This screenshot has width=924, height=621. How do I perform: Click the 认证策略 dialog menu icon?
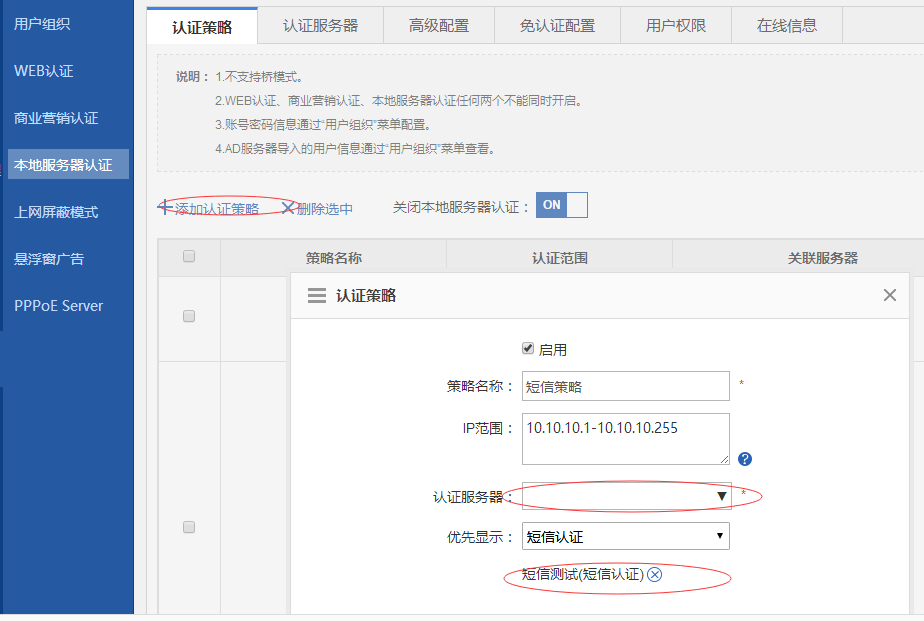(x=317, y=296)
